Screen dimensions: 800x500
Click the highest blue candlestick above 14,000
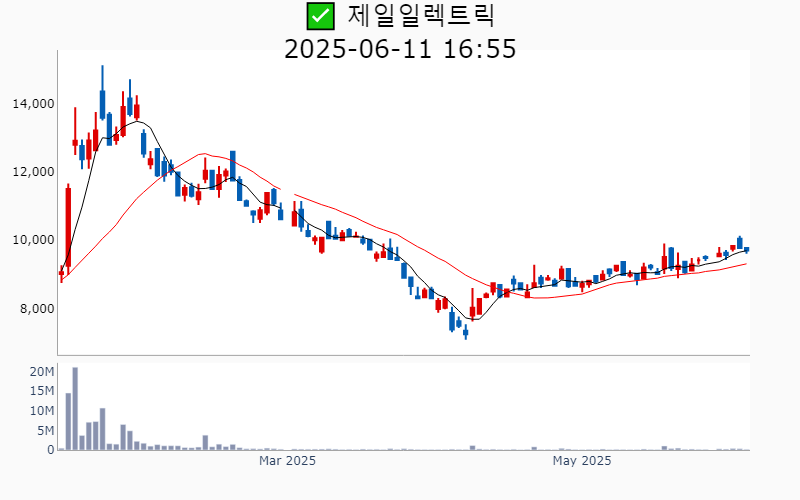coord(103,93)
